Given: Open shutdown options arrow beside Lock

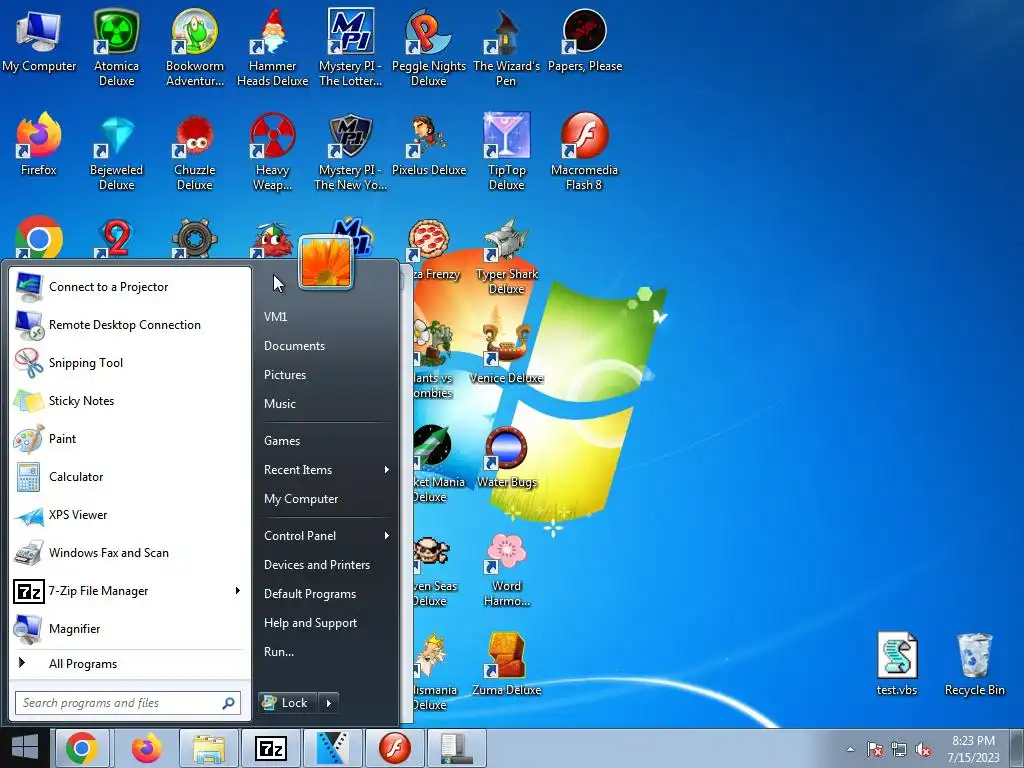Looking at the screenshot, I should click(328, 703).
